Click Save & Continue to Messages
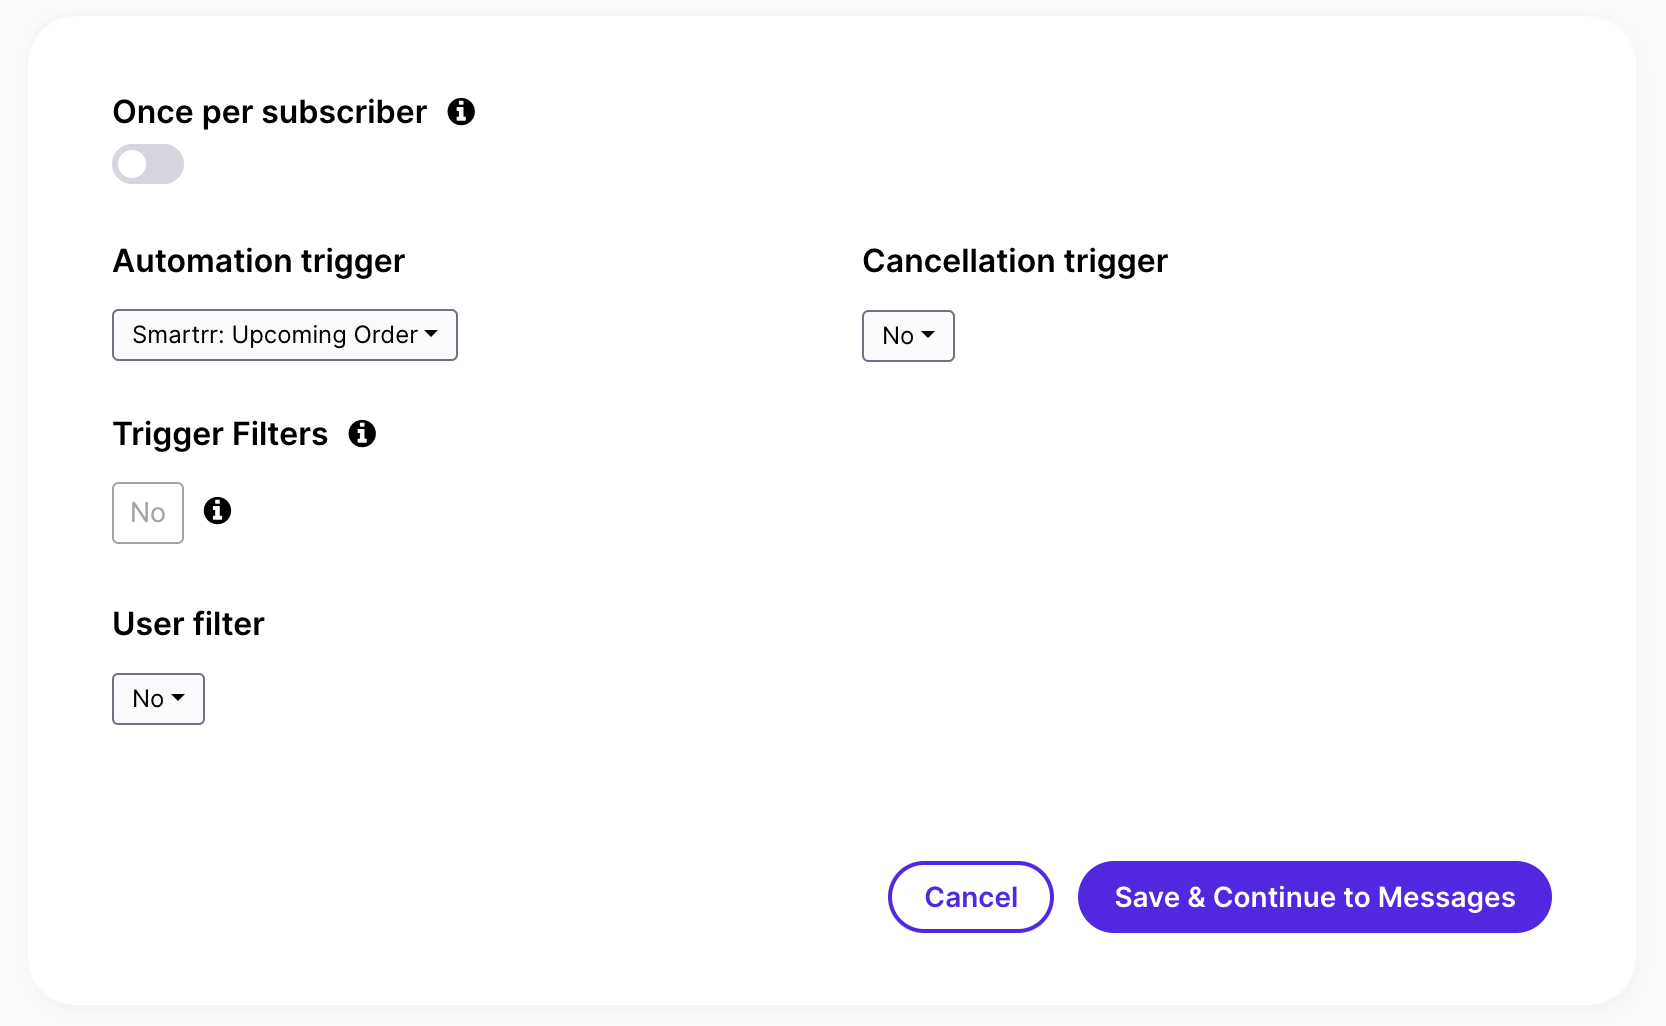Screen dimensions: 1666x1026 click(x=1314, y=897)
